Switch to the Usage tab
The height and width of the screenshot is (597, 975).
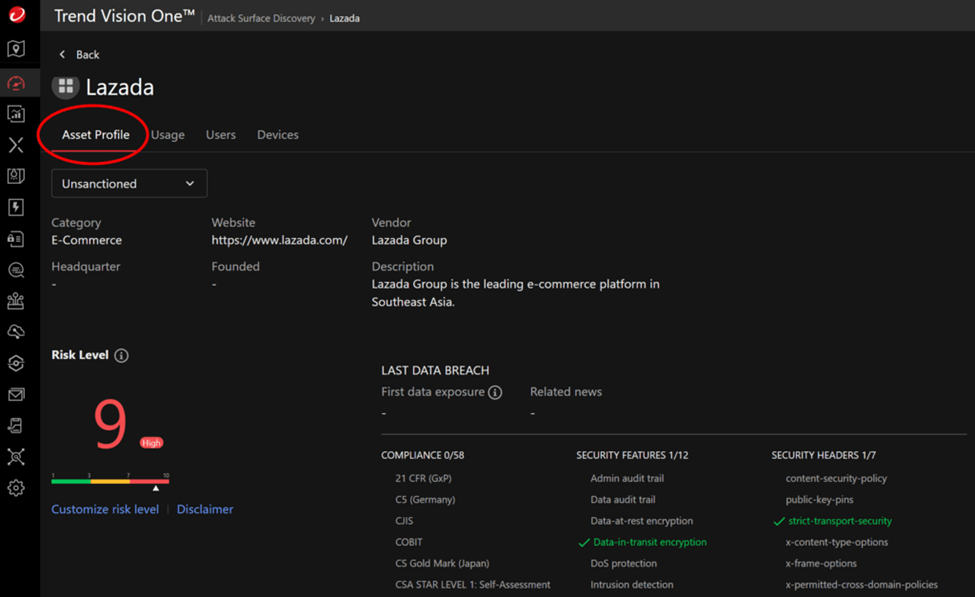[168, 135]
